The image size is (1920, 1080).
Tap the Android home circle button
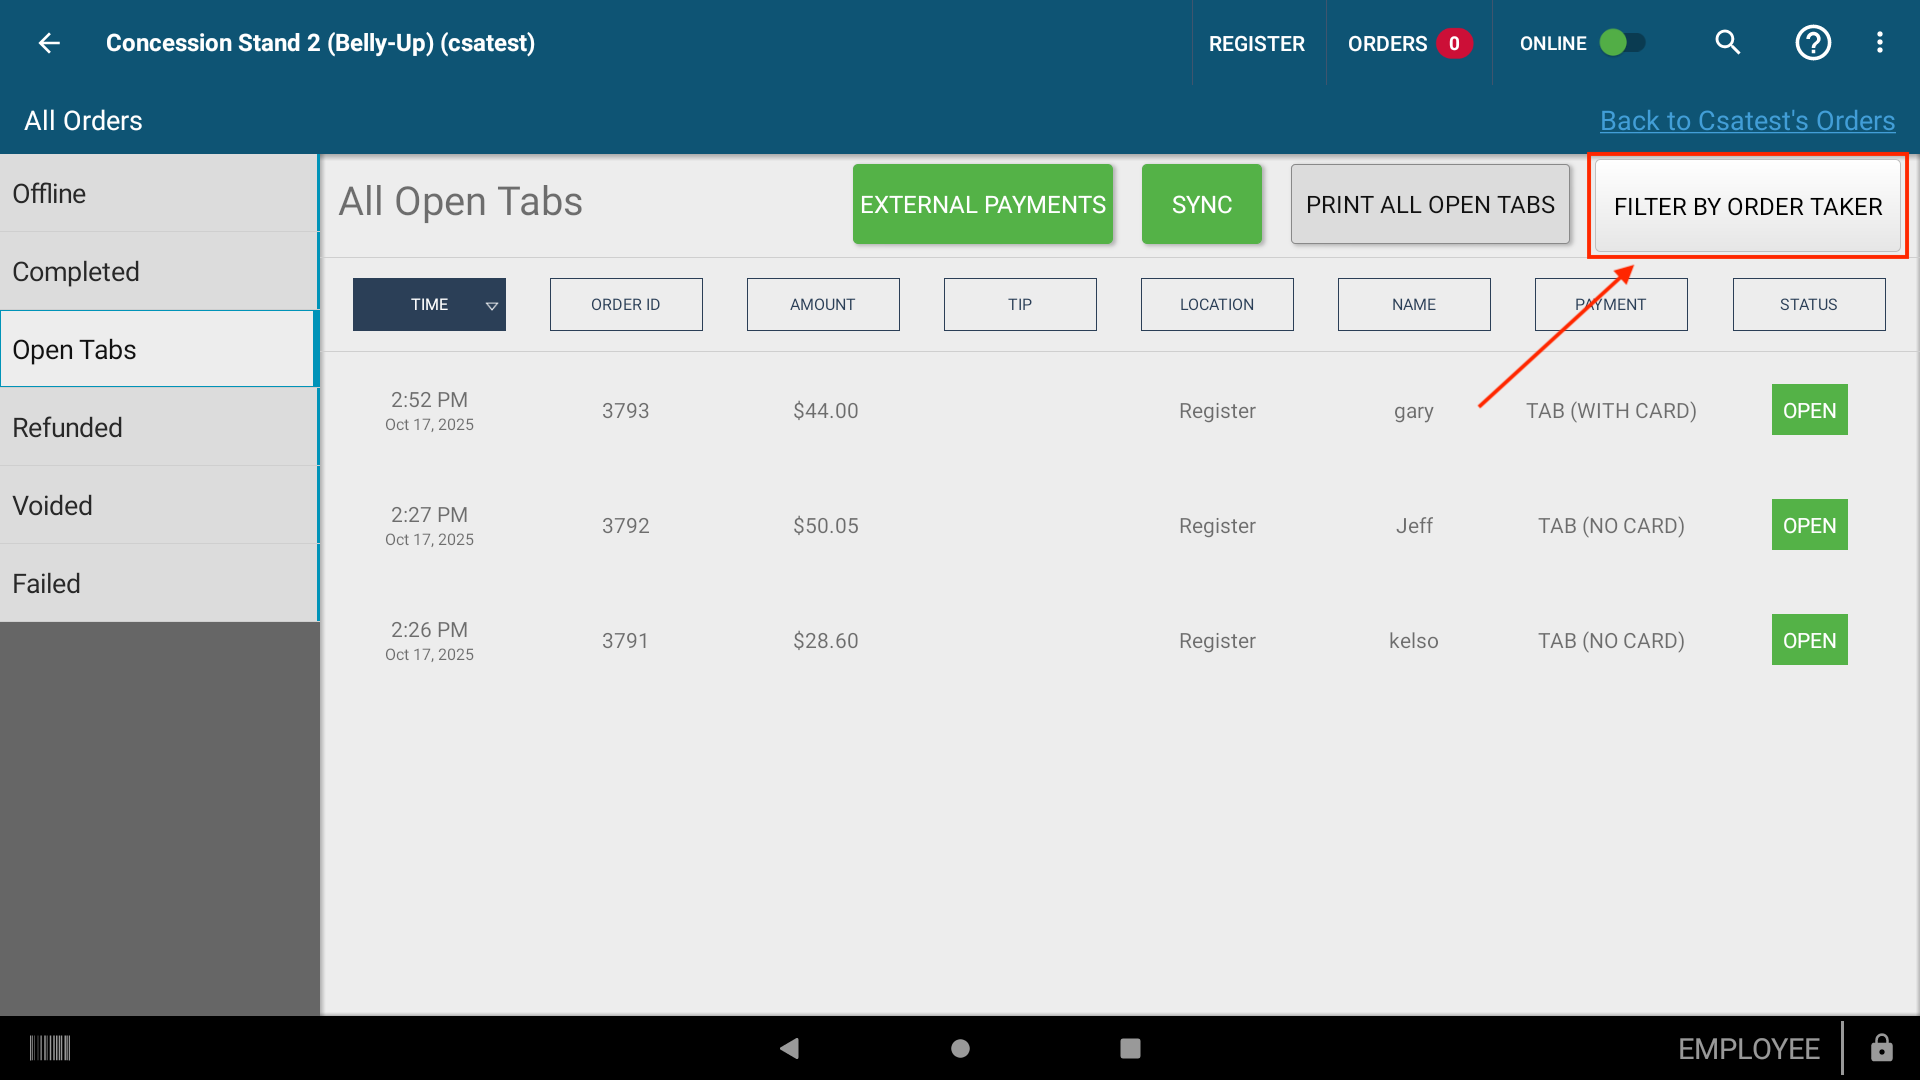click(960, 1048)
